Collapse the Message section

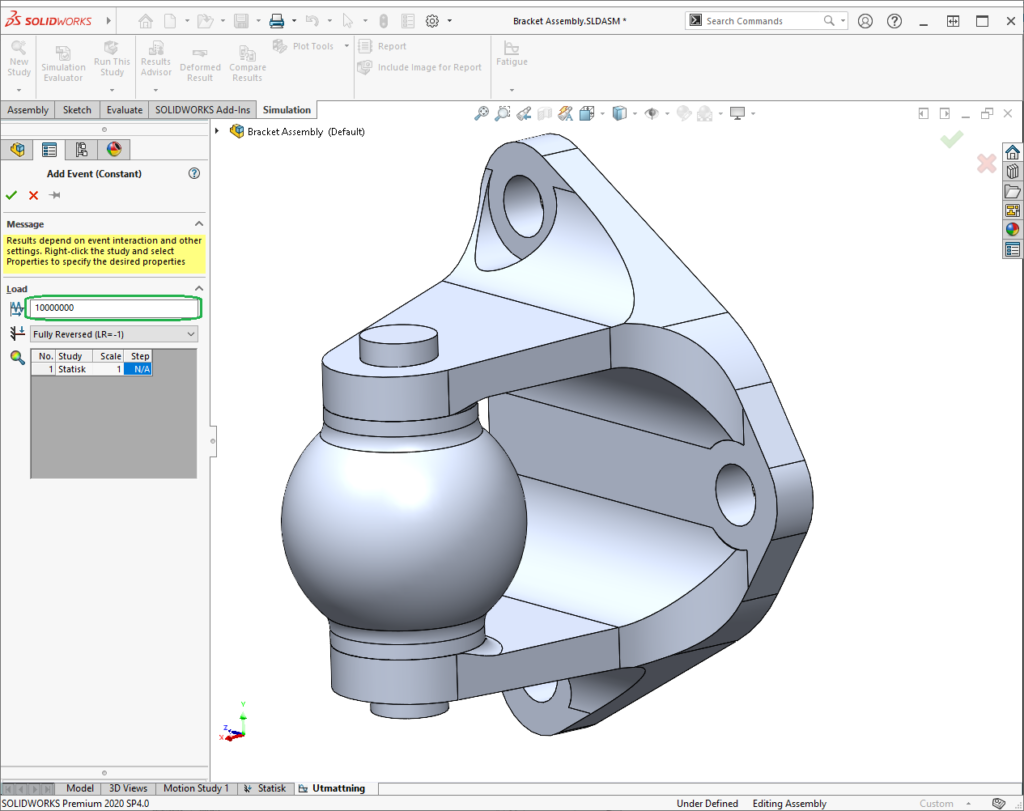coord(198,224)
